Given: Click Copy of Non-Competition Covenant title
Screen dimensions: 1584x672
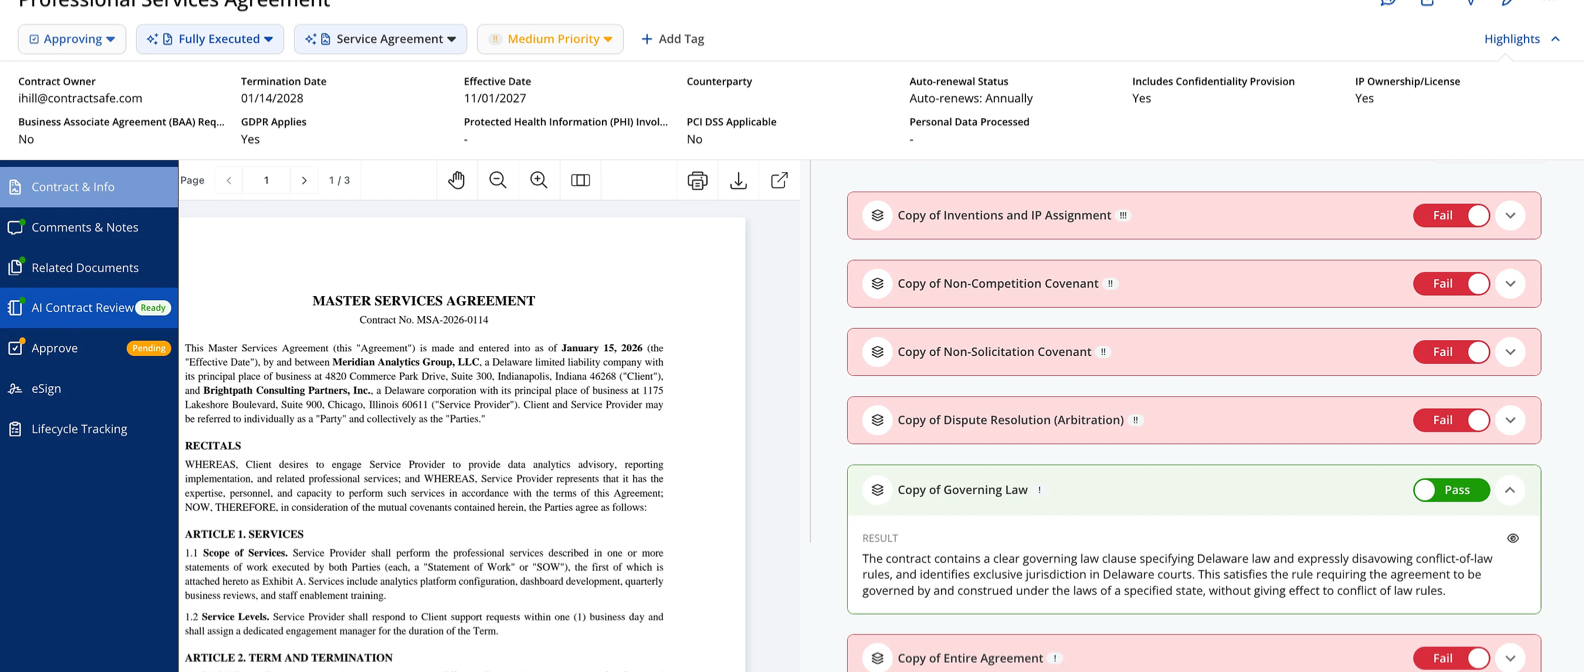Looking at the screenshot, I should tap(998, 284).
